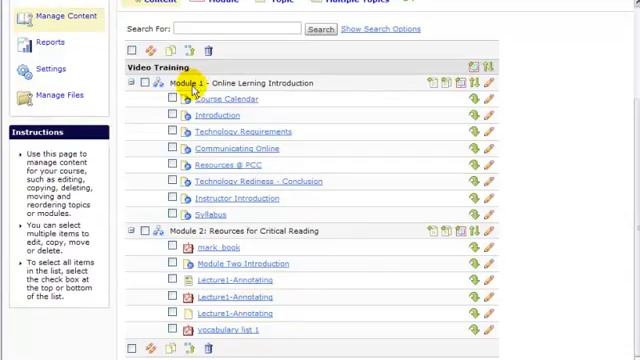This screenshot has height=360, width=640.
Task: Click the green move arrow for Course Calendar
Action: click(474, 99)
